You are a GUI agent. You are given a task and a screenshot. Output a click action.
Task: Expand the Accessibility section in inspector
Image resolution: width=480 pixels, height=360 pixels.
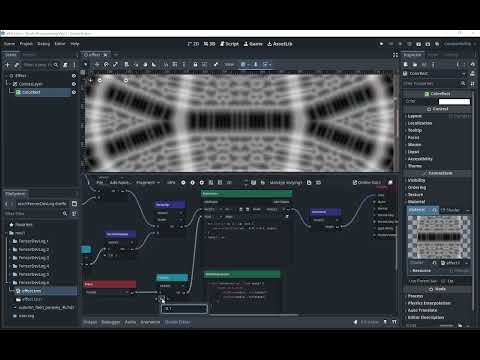(420, 159)
